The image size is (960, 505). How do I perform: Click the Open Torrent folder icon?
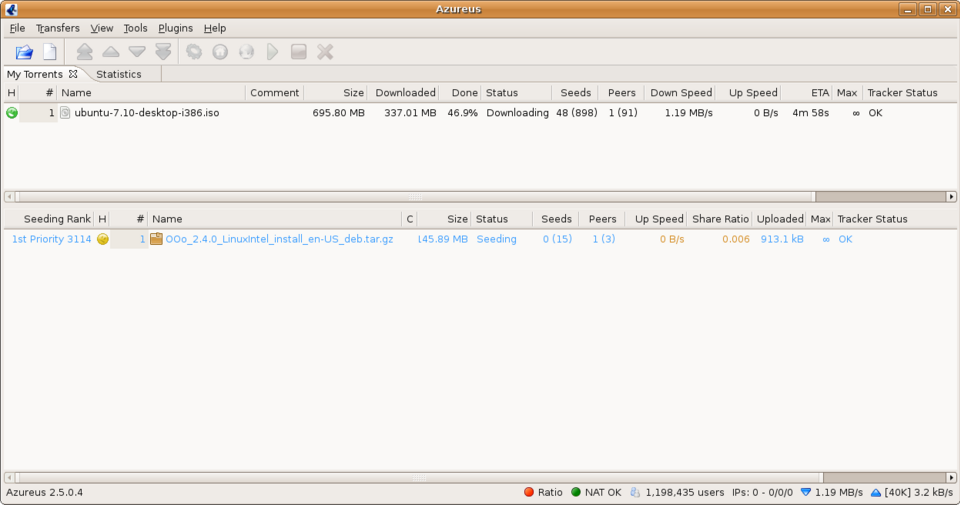tap(24, 52)
